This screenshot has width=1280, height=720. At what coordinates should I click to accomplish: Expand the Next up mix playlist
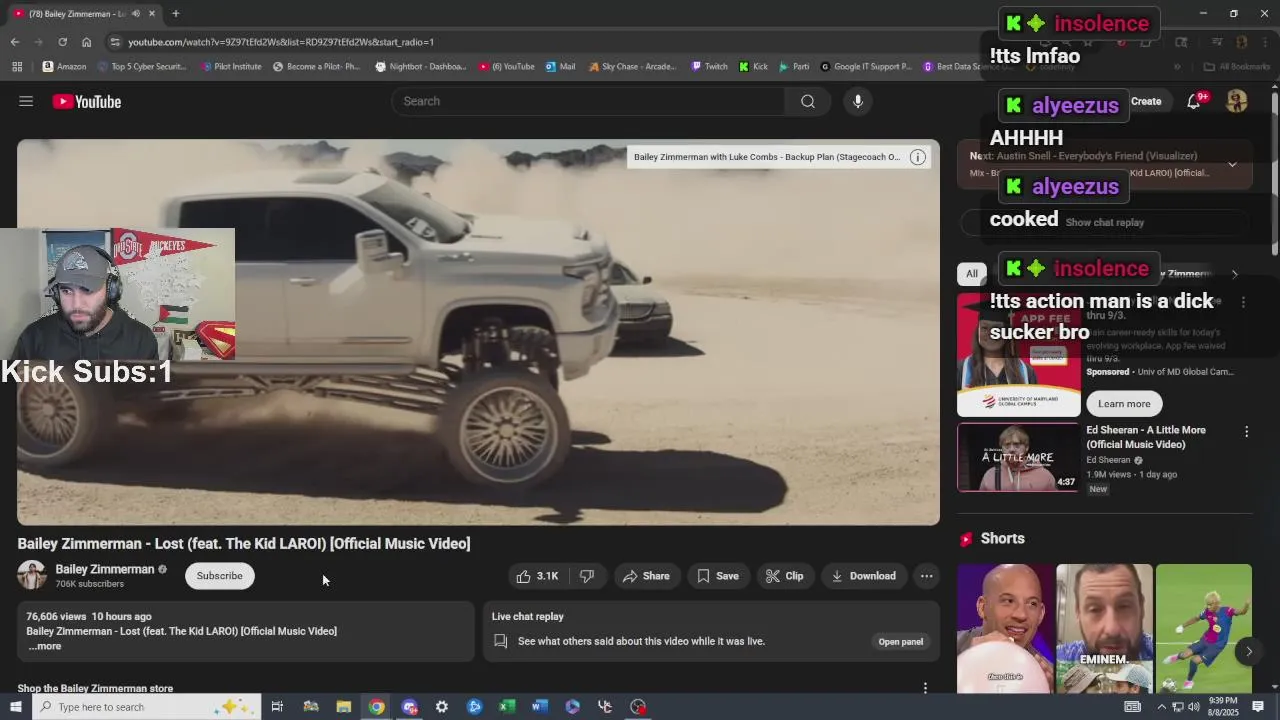(1232, 165)
